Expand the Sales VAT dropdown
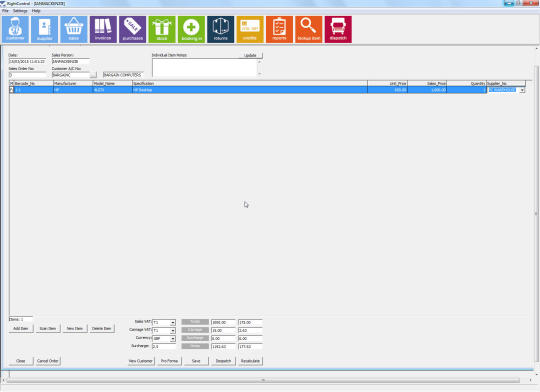The width and height of the screenshot is (540, 392). click(173, 323)
